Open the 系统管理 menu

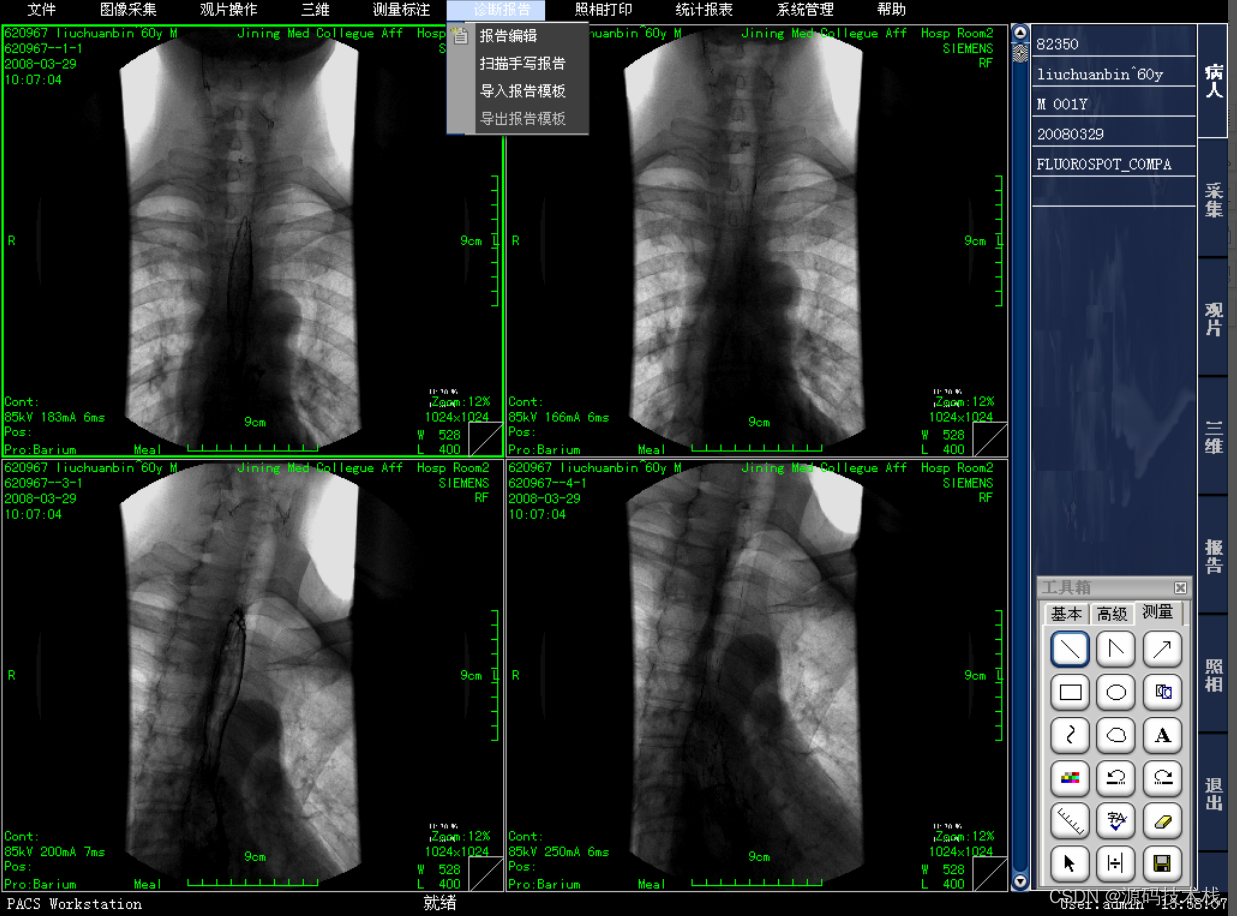pyautogui.click(x=805, y=10)
